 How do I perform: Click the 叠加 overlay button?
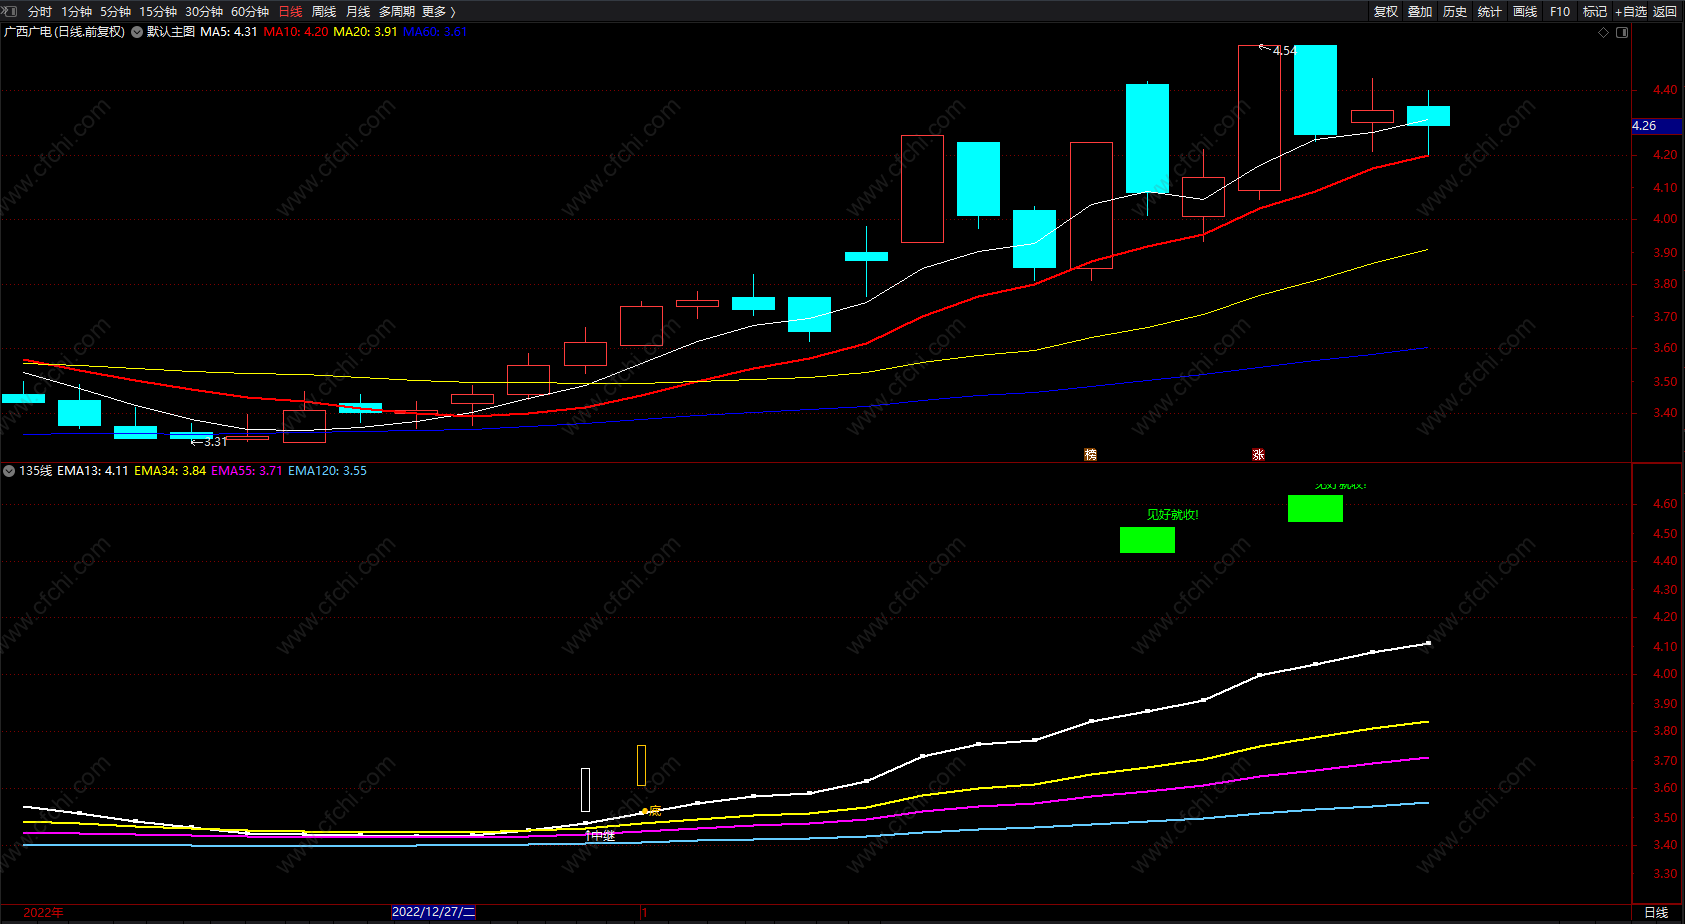click(x=1420, y=12)
